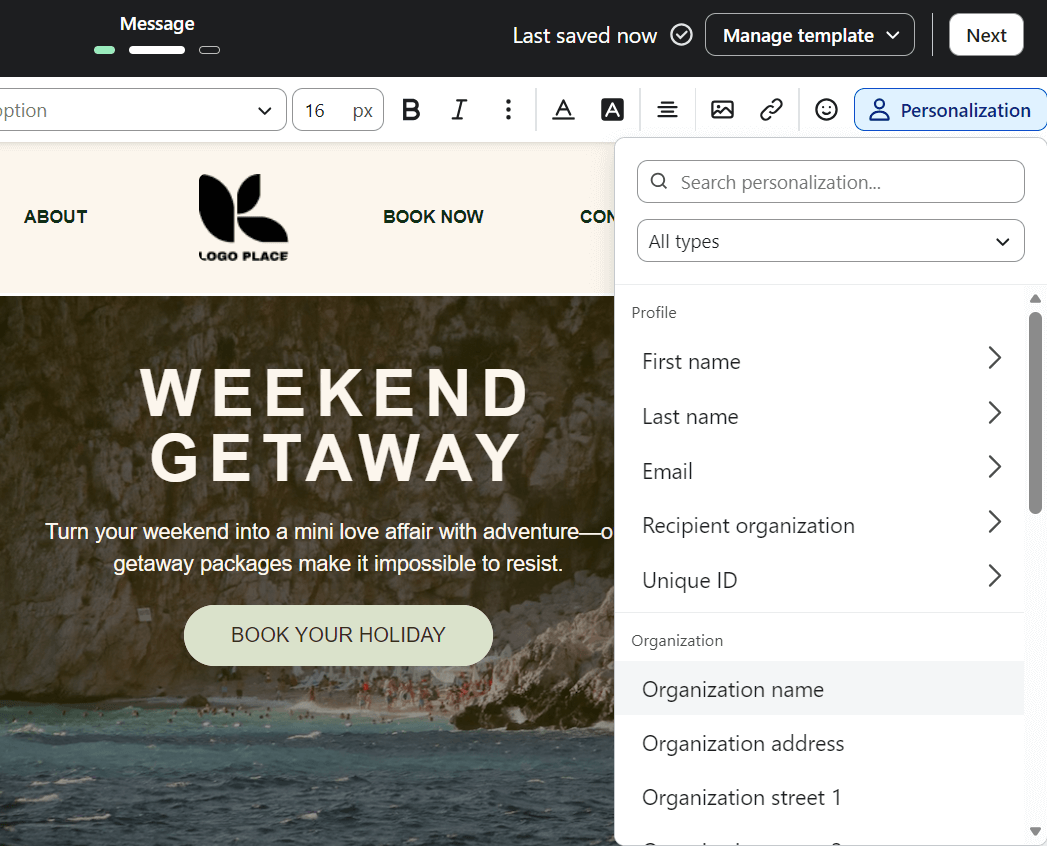Open the font color picker
Viewport: 1047px width, 846px height.
[563, 109]
